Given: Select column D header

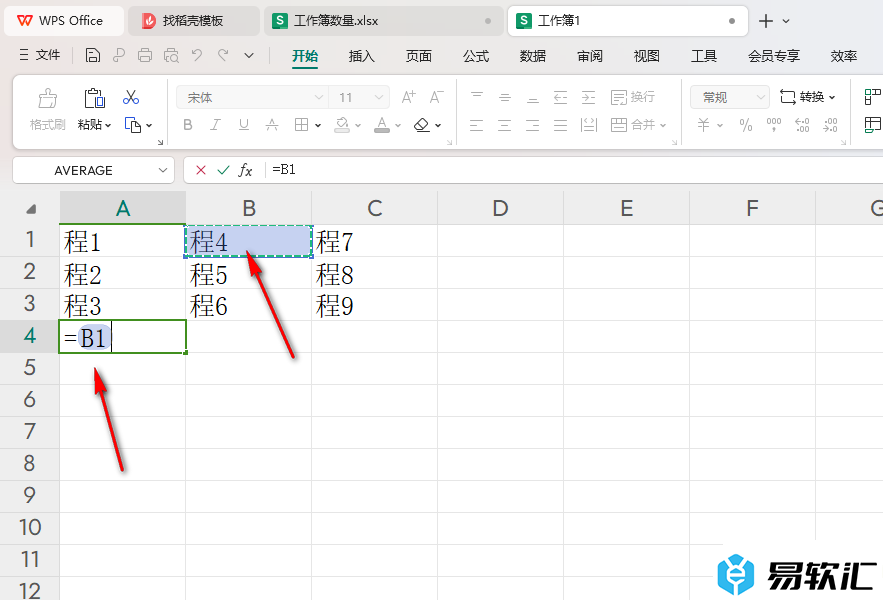Looking at the screenshot, I should click(500, 208).
